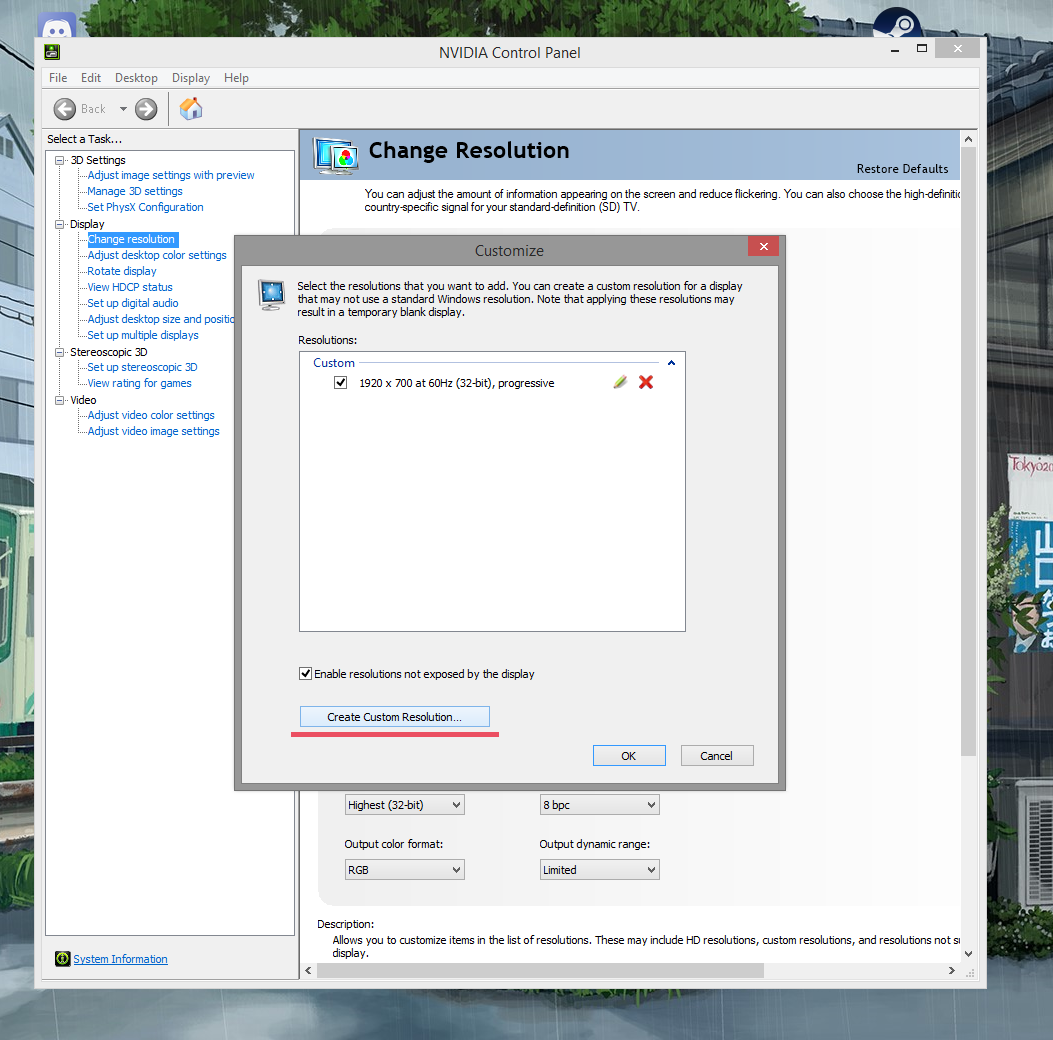The height and width of the screenshot is (1040, 1053).
Task: Collapse the Stereoscopic 3D tree node
Action: (x=59, y=352)
